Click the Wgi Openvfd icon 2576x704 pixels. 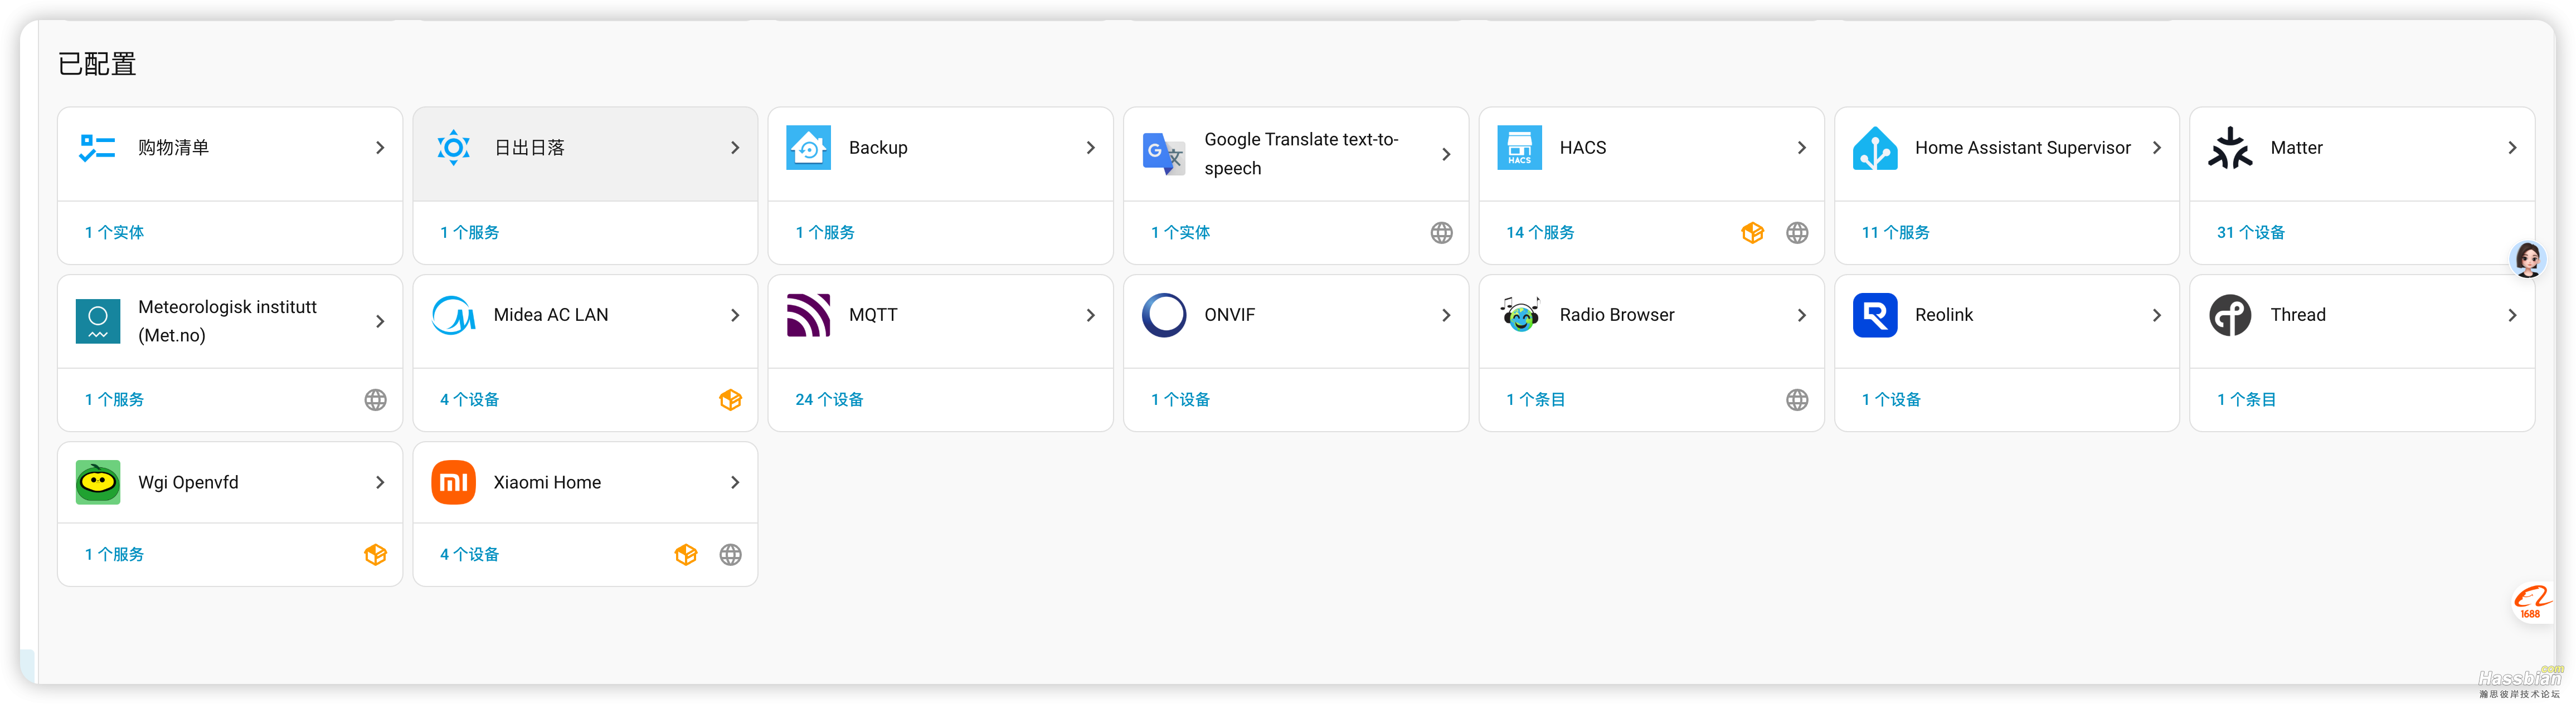pos(98,482)
